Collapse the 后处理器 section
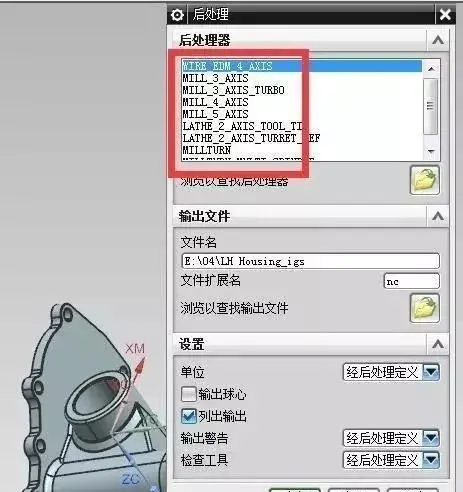The width and height of the screenshot is (463, 492). [438, 40]
